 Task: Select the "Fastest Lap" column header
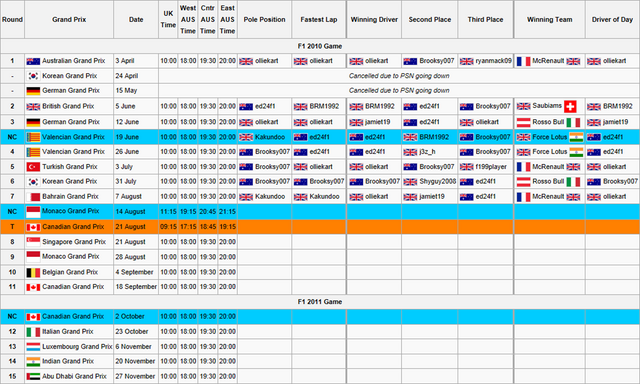click(x=319, y=20)
